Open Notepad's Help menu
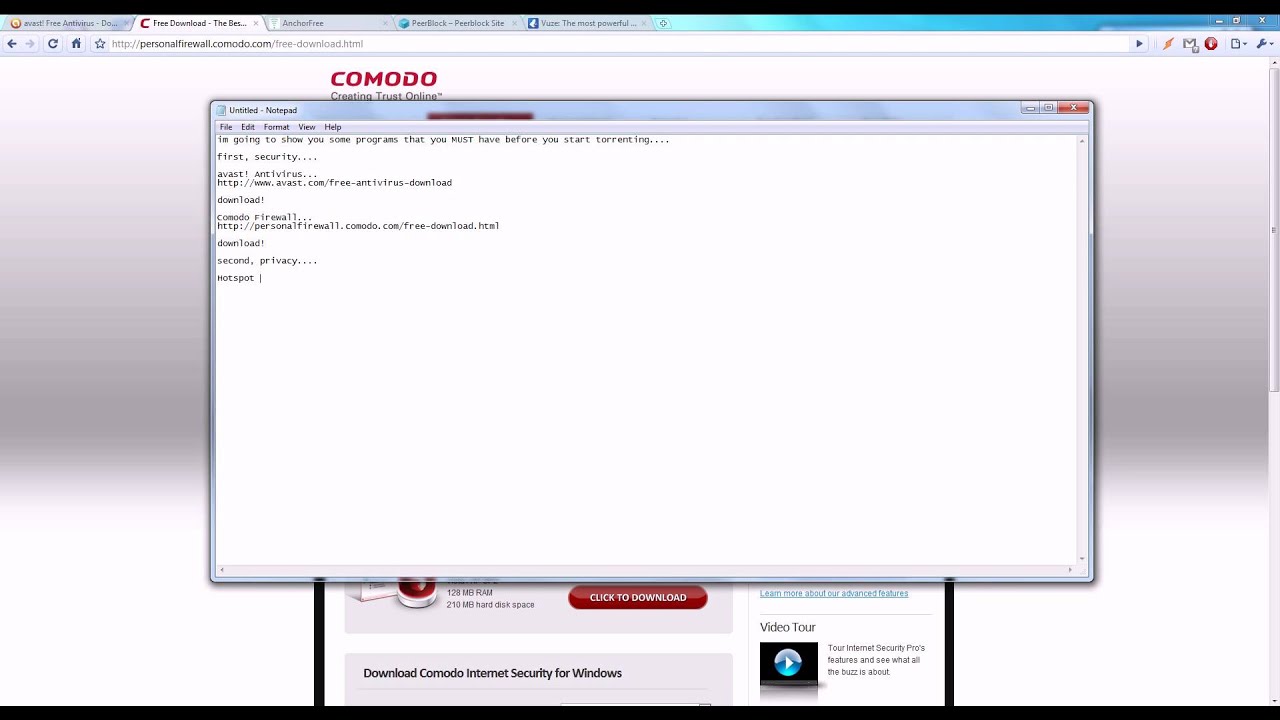 333,127
